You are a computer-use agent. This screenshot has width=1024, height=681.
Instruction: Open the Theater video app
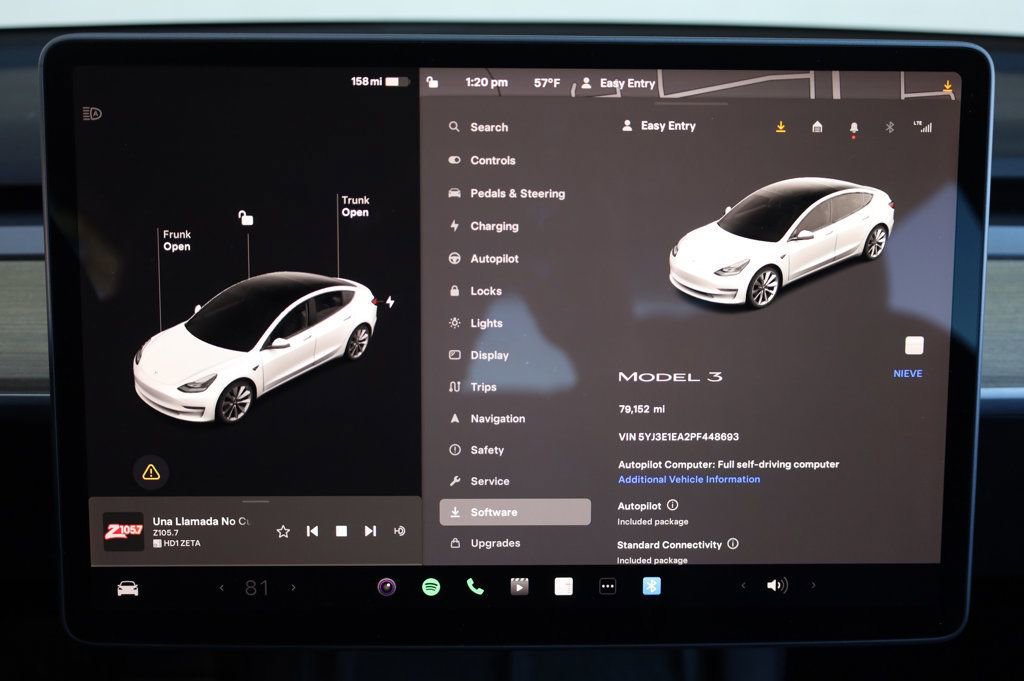click(519, 587)
